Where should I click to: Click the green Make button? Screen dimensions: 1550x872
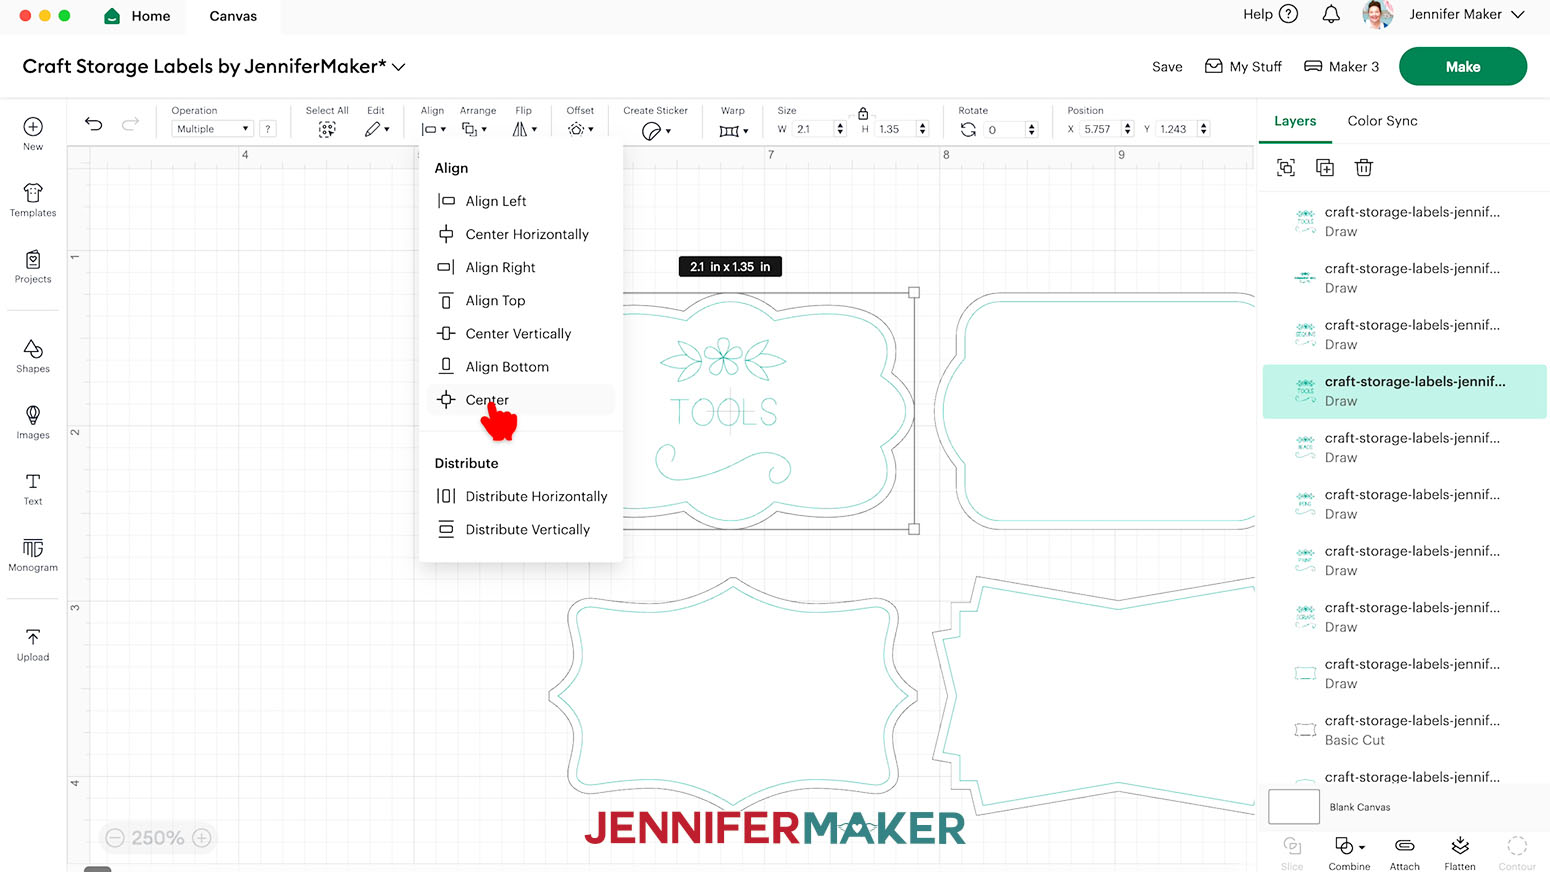pos(1462,66)
